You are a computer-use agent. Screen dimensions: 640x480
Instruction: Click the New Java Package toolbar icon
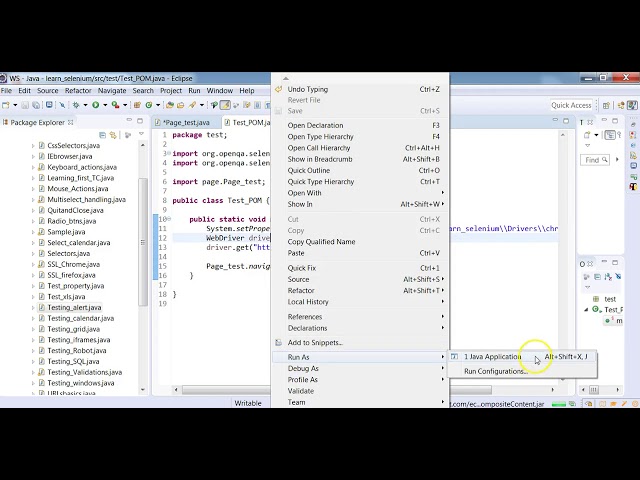(x=138, y=105)
